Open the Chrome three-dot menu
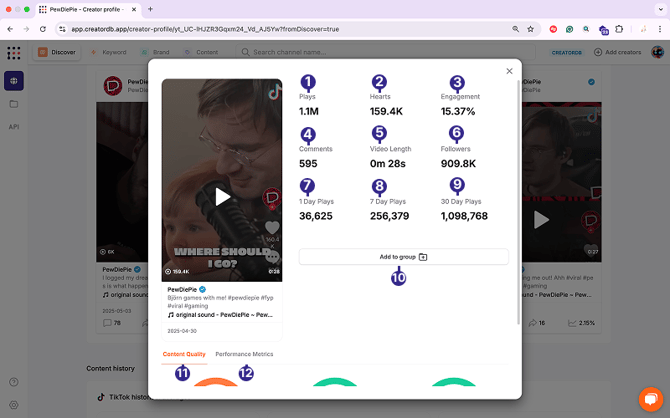The image size is (670, 418). [x=660, y=29]
